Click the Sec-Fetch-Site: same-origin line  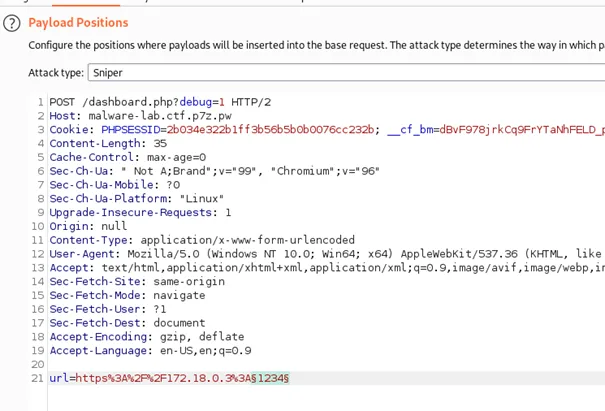pos(137,282)
